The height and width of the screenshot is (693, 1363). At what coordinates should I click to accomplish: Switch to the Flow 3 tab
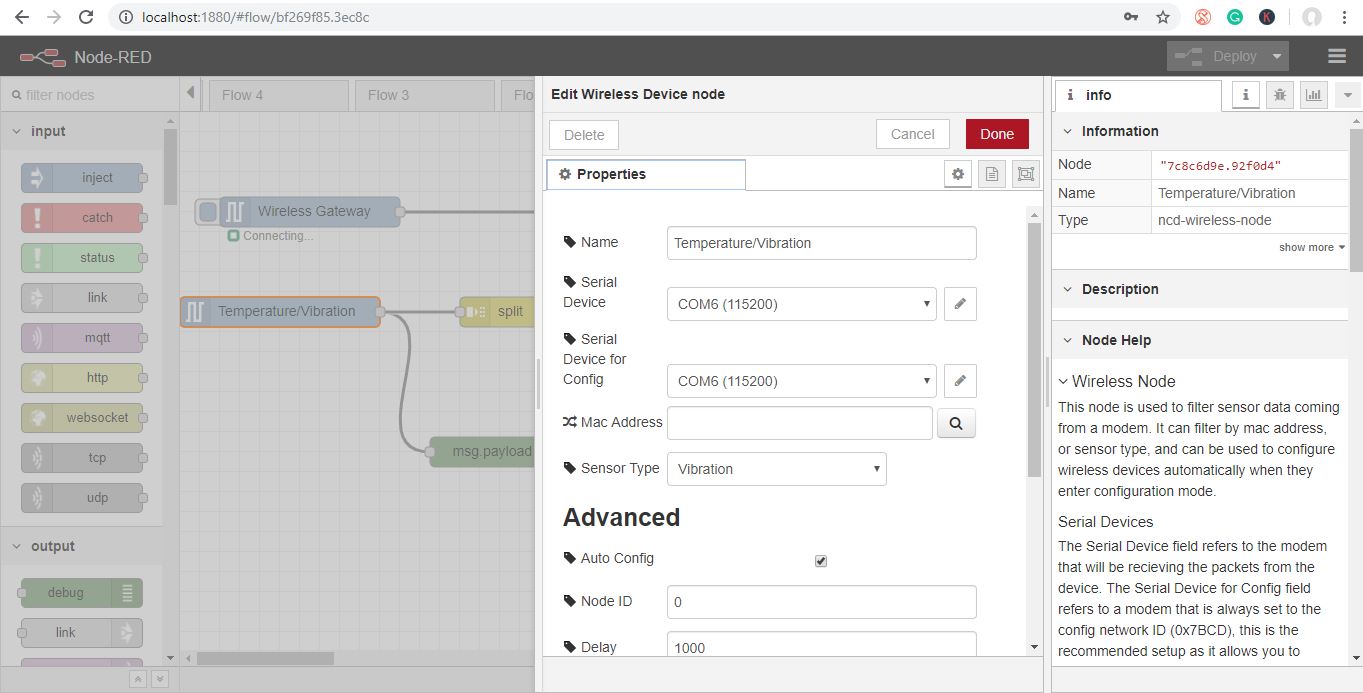(425, 95)
